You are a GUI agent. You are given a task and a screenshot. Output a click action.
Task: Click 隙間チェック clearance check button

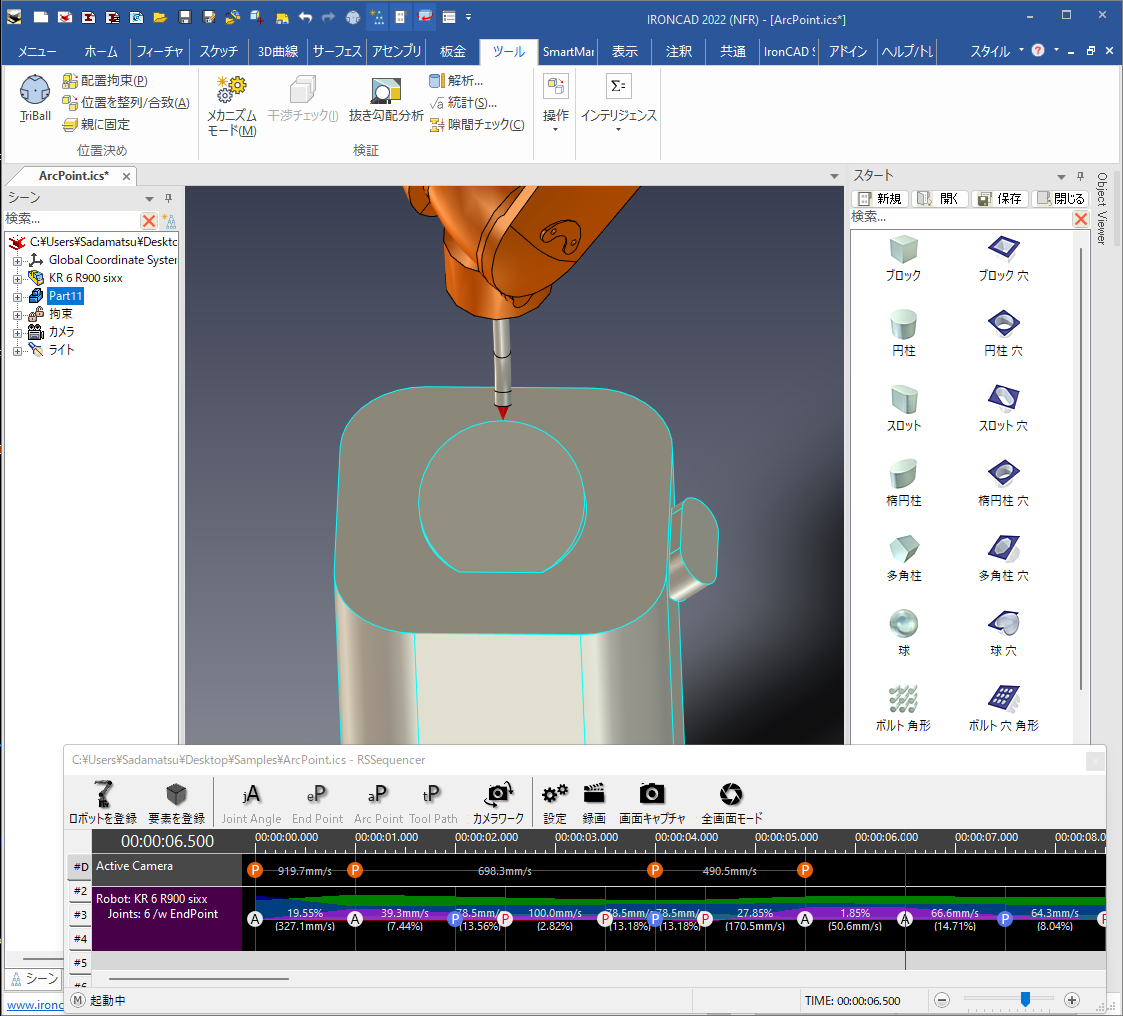pos(477,125)
